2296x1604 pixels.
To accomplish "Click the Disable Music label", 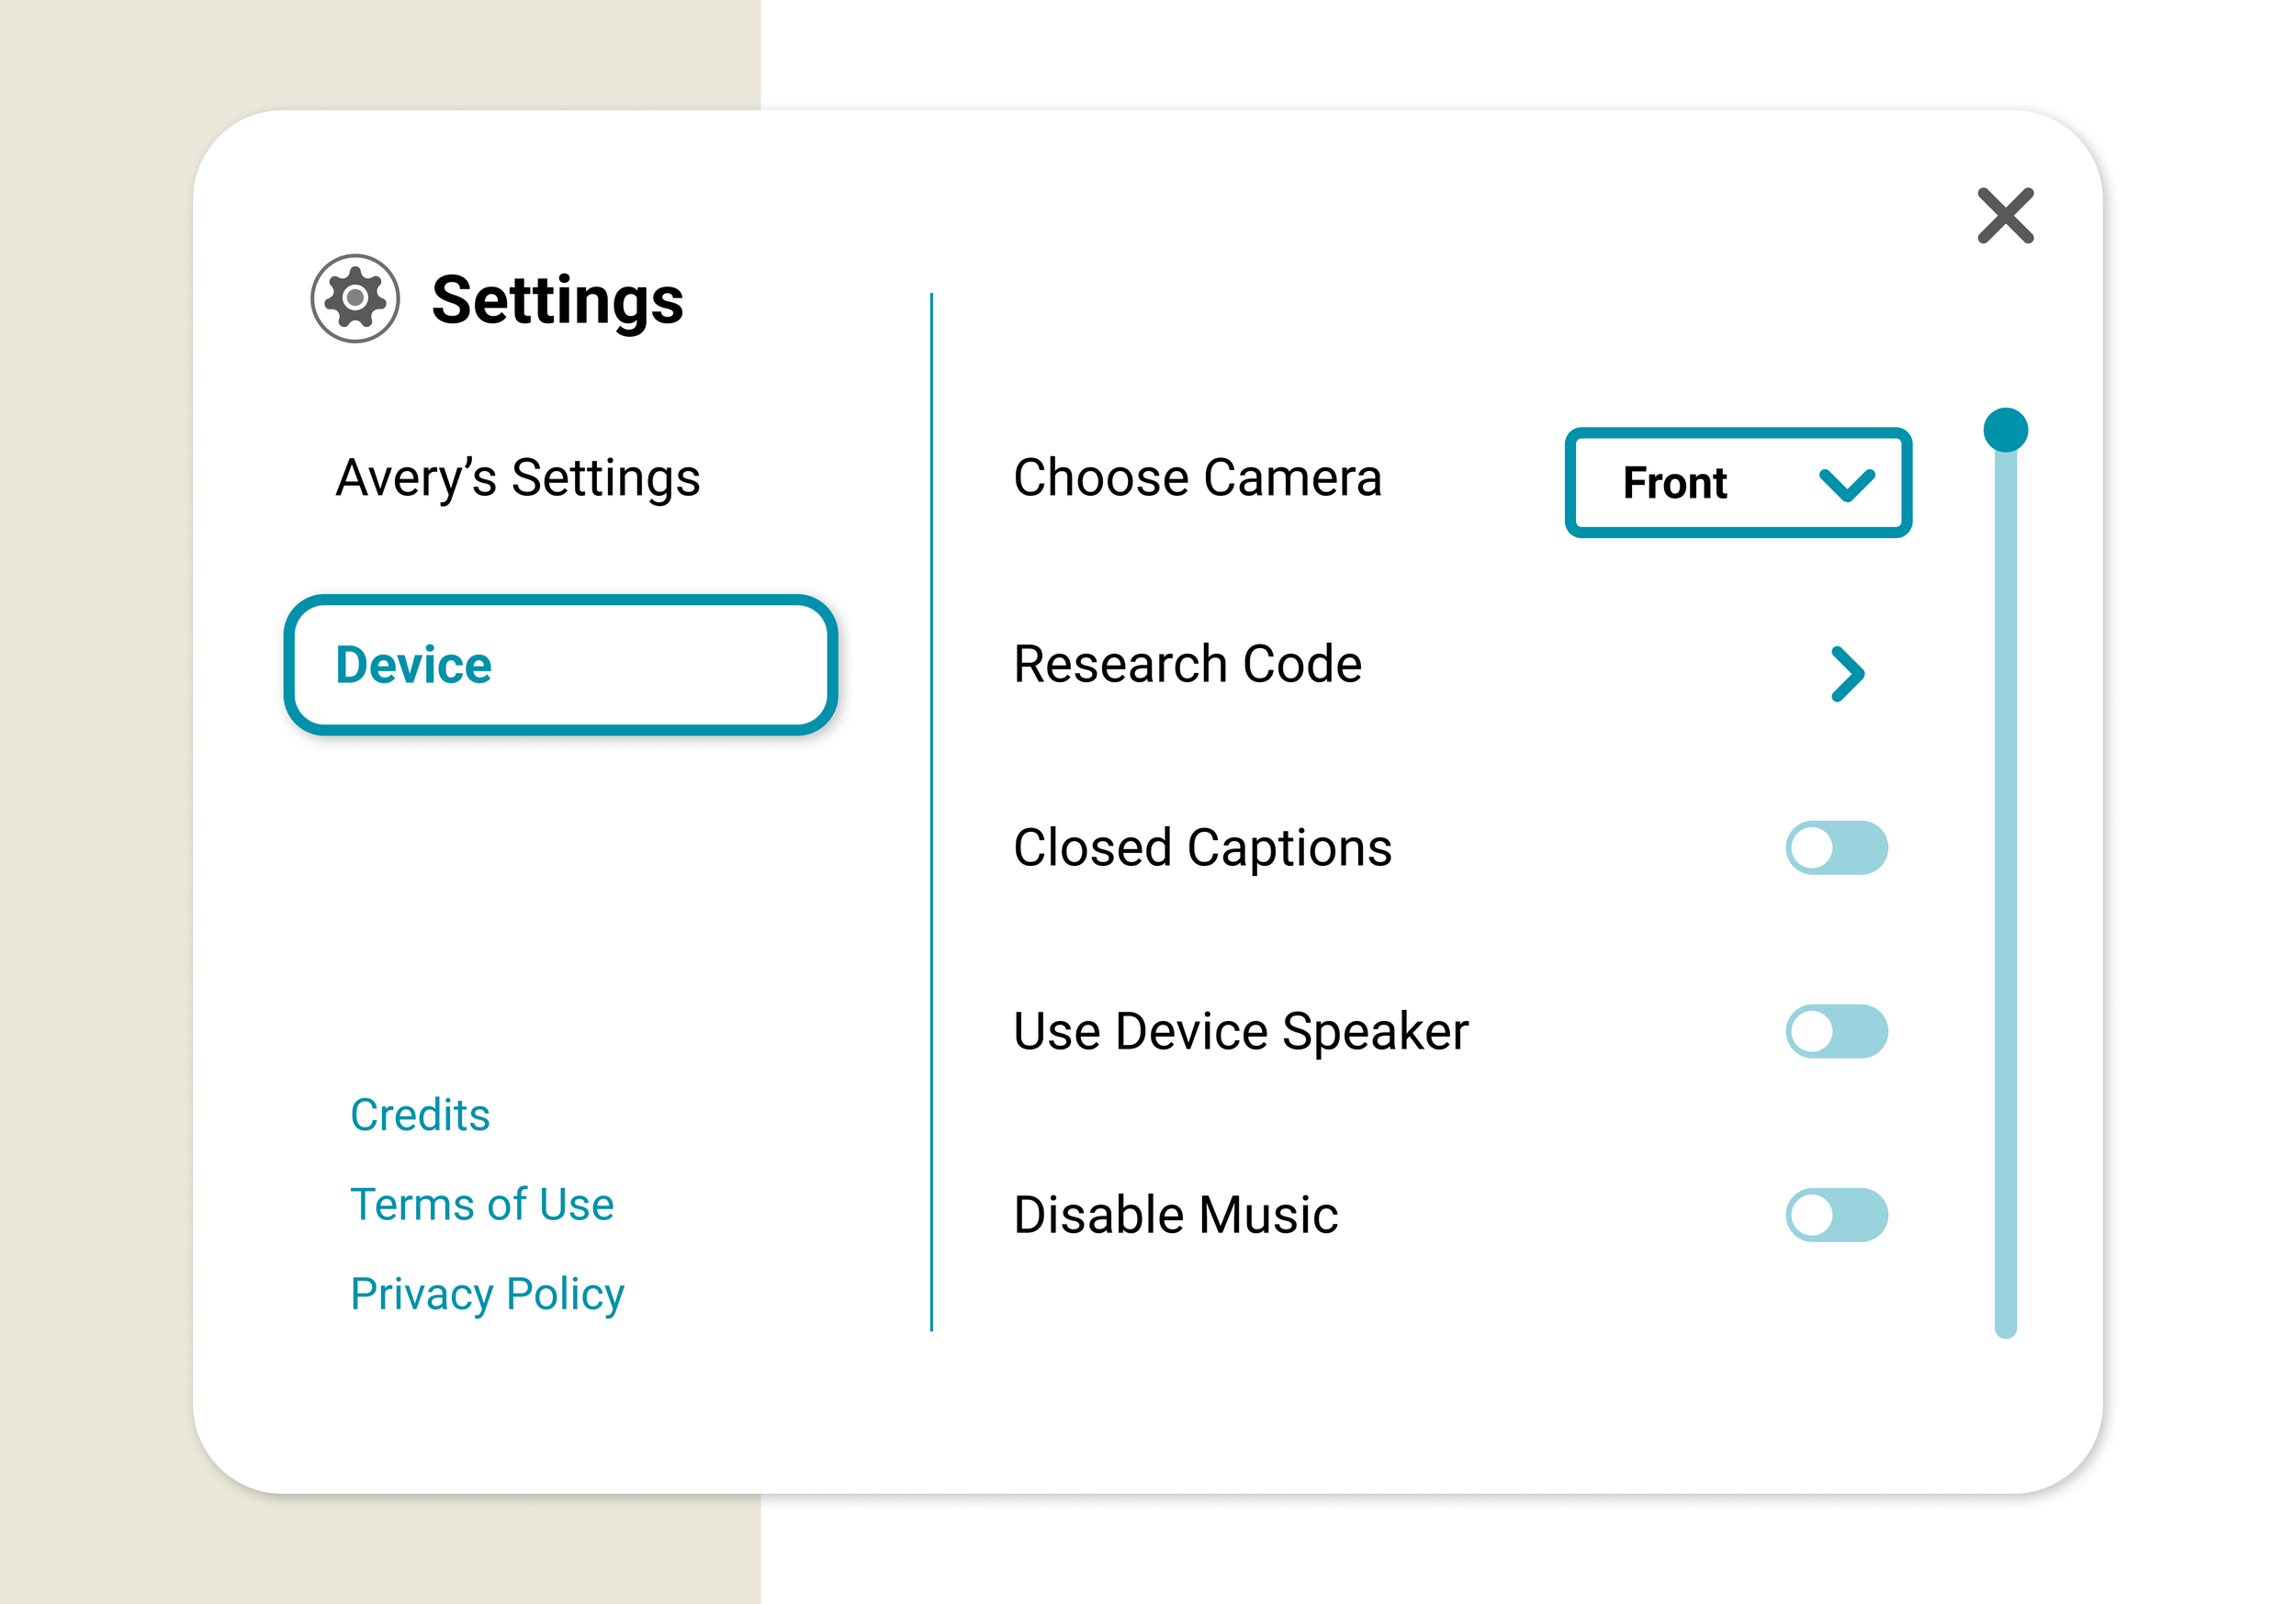I will point(1175,1215).
